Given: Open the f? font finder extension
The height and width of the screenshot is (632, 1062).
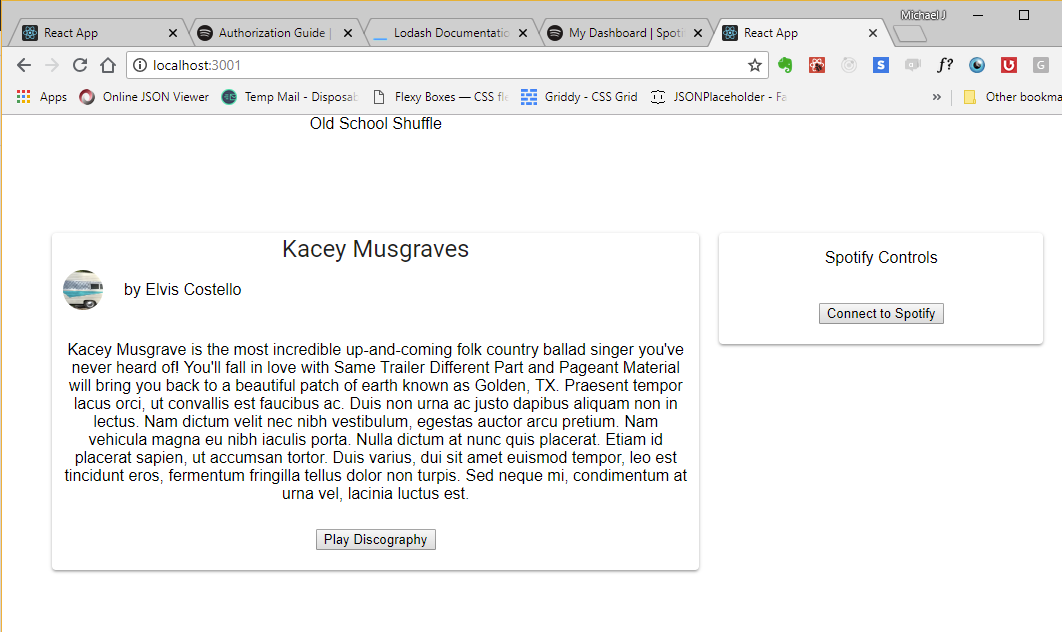Looking at the screenshot, I should tap(945, 65).
